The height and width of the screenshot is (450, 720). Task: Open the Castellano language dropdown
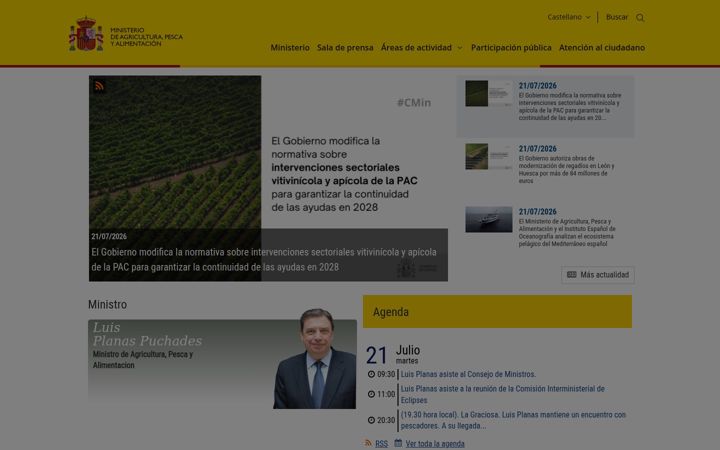point(568,17)
